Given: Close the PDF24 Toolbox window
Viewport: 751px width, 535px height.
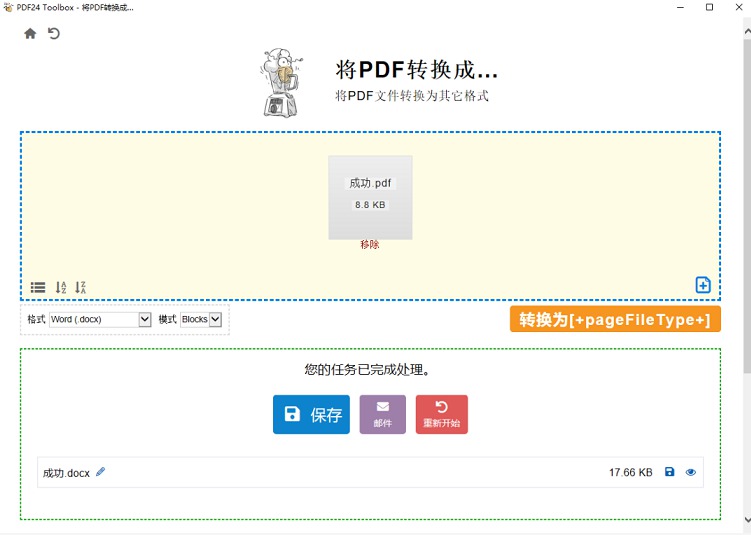Looking at the screenshot, I should point(739,7).
